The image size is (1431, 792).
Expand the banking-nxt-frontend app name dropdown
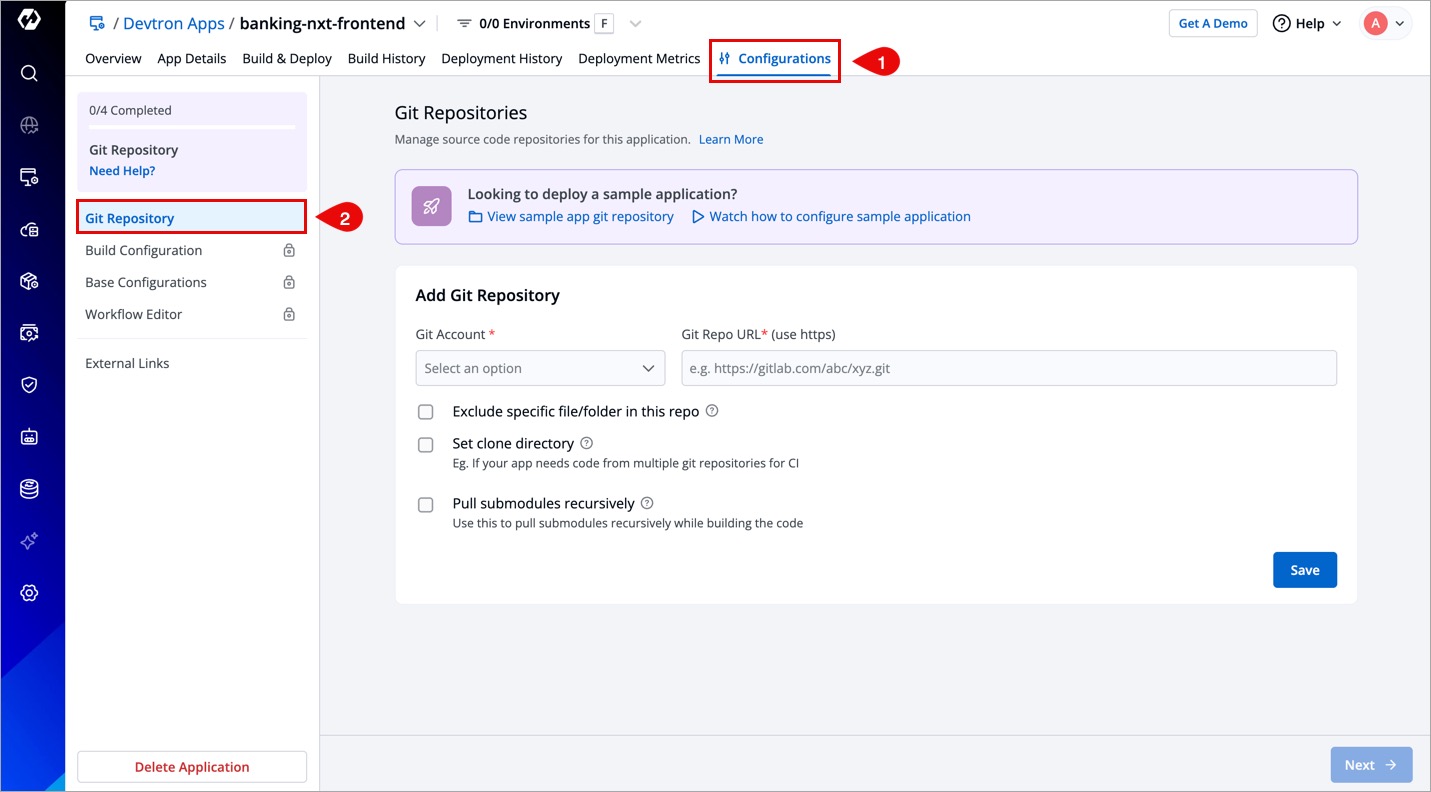(x=420, y=24)
